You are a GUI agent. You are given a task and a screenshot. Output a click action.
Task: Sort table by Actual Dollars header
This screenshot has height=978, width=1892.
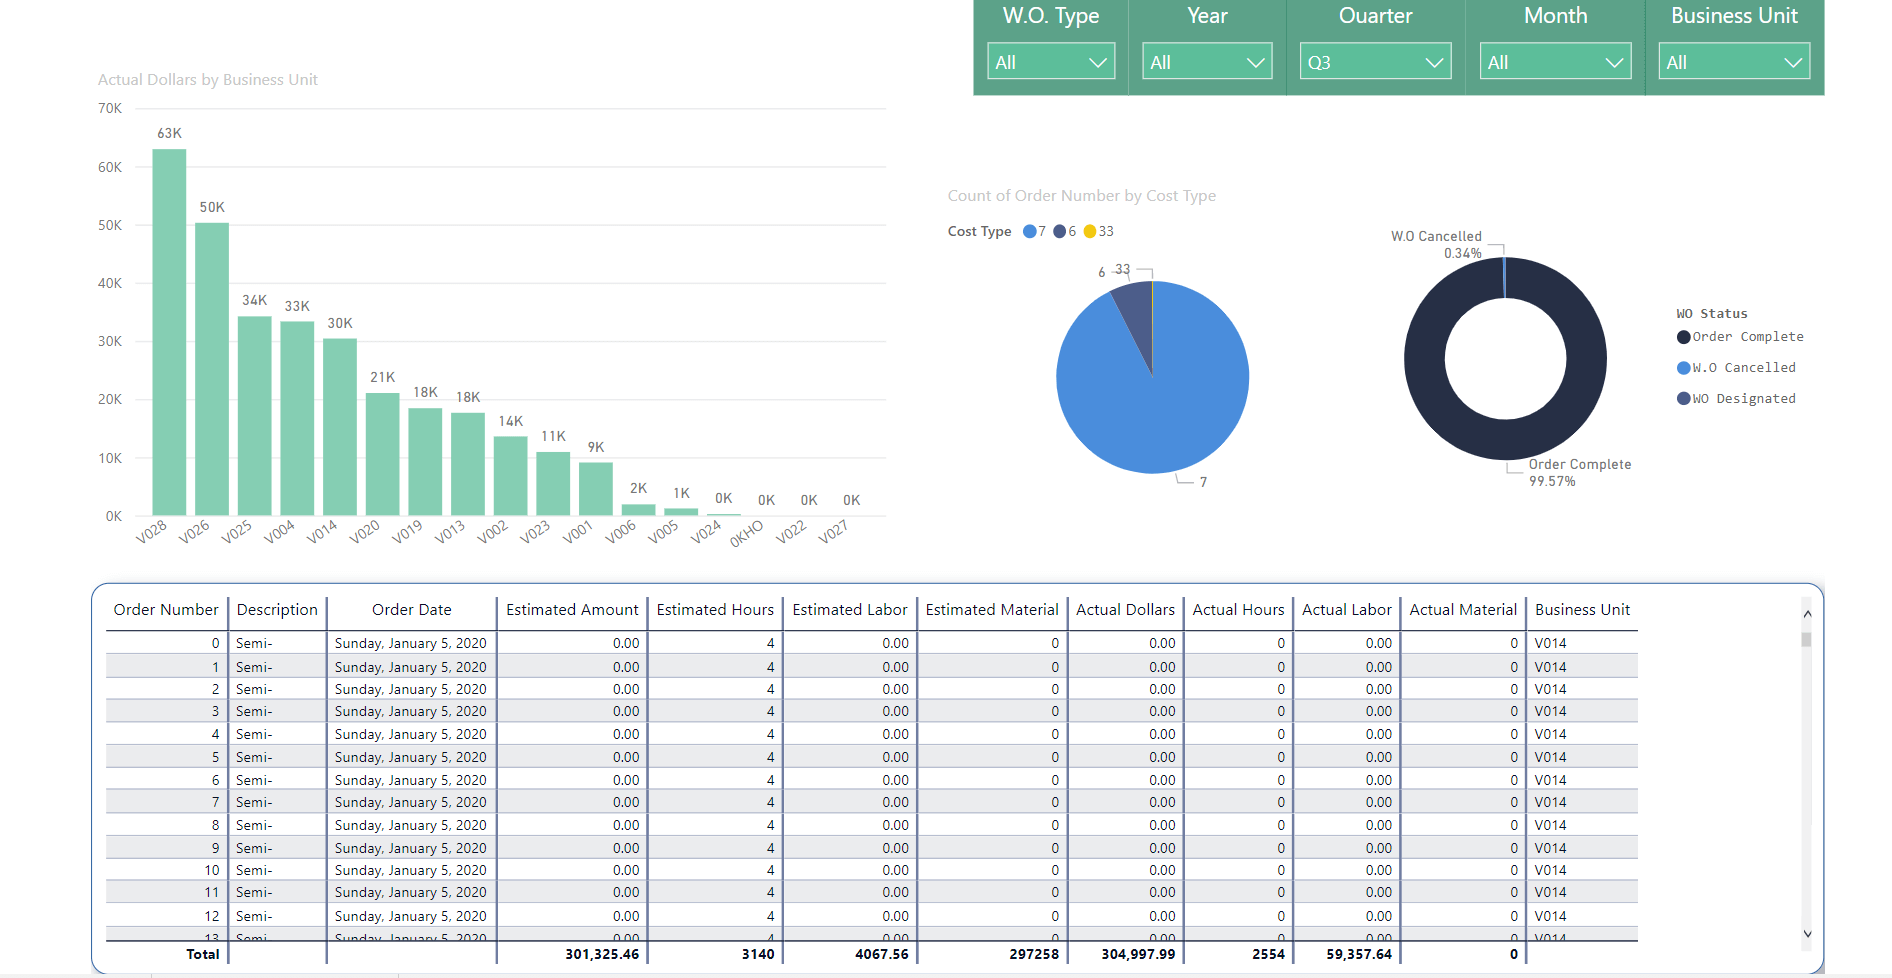click(1125, 610)
